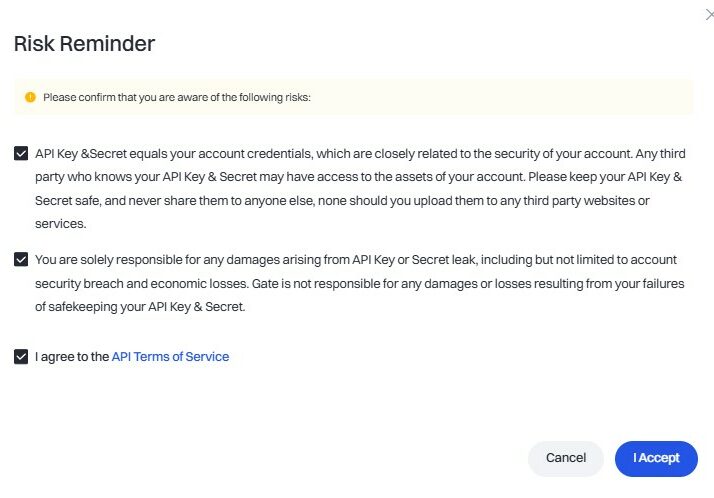Click the line starting 'Secret safe, and never share'
Viewport: 714px width, 498px height.
(342, 201)
